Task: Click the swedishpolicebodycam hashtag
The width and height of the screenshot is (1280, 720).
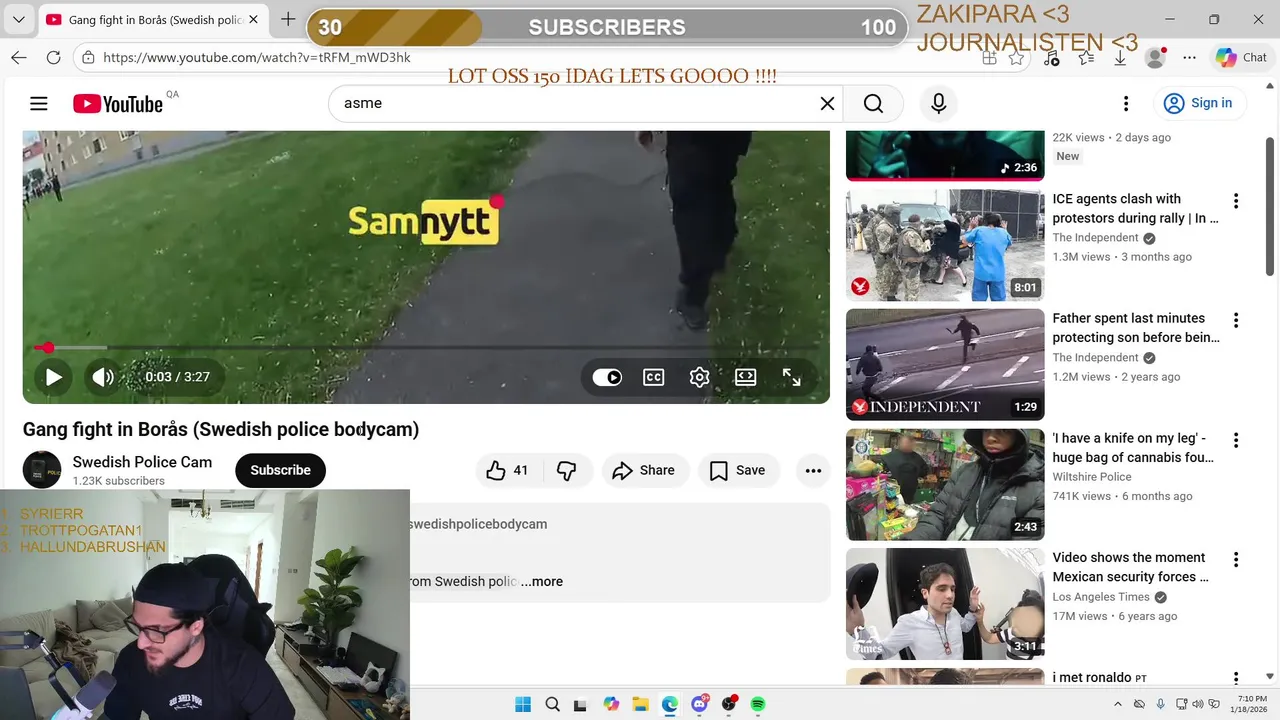Action: 477,524
